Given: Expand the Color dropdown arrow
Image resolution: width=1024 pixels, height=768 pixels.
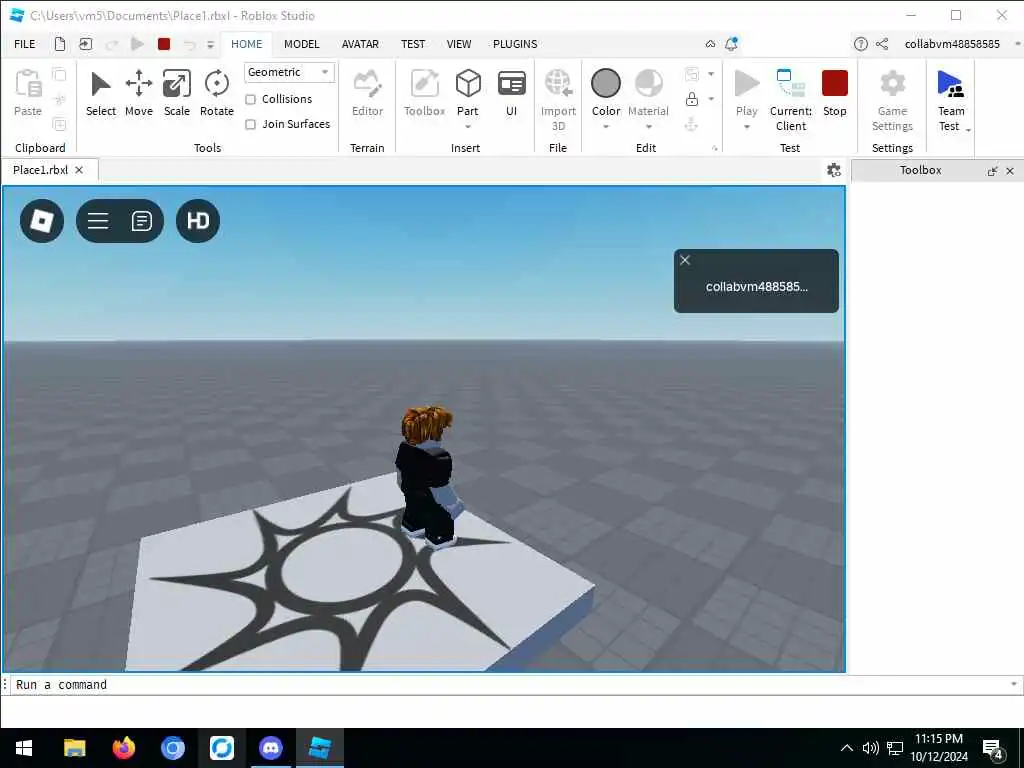Looking at the screenshot, I should coord(605,127).
